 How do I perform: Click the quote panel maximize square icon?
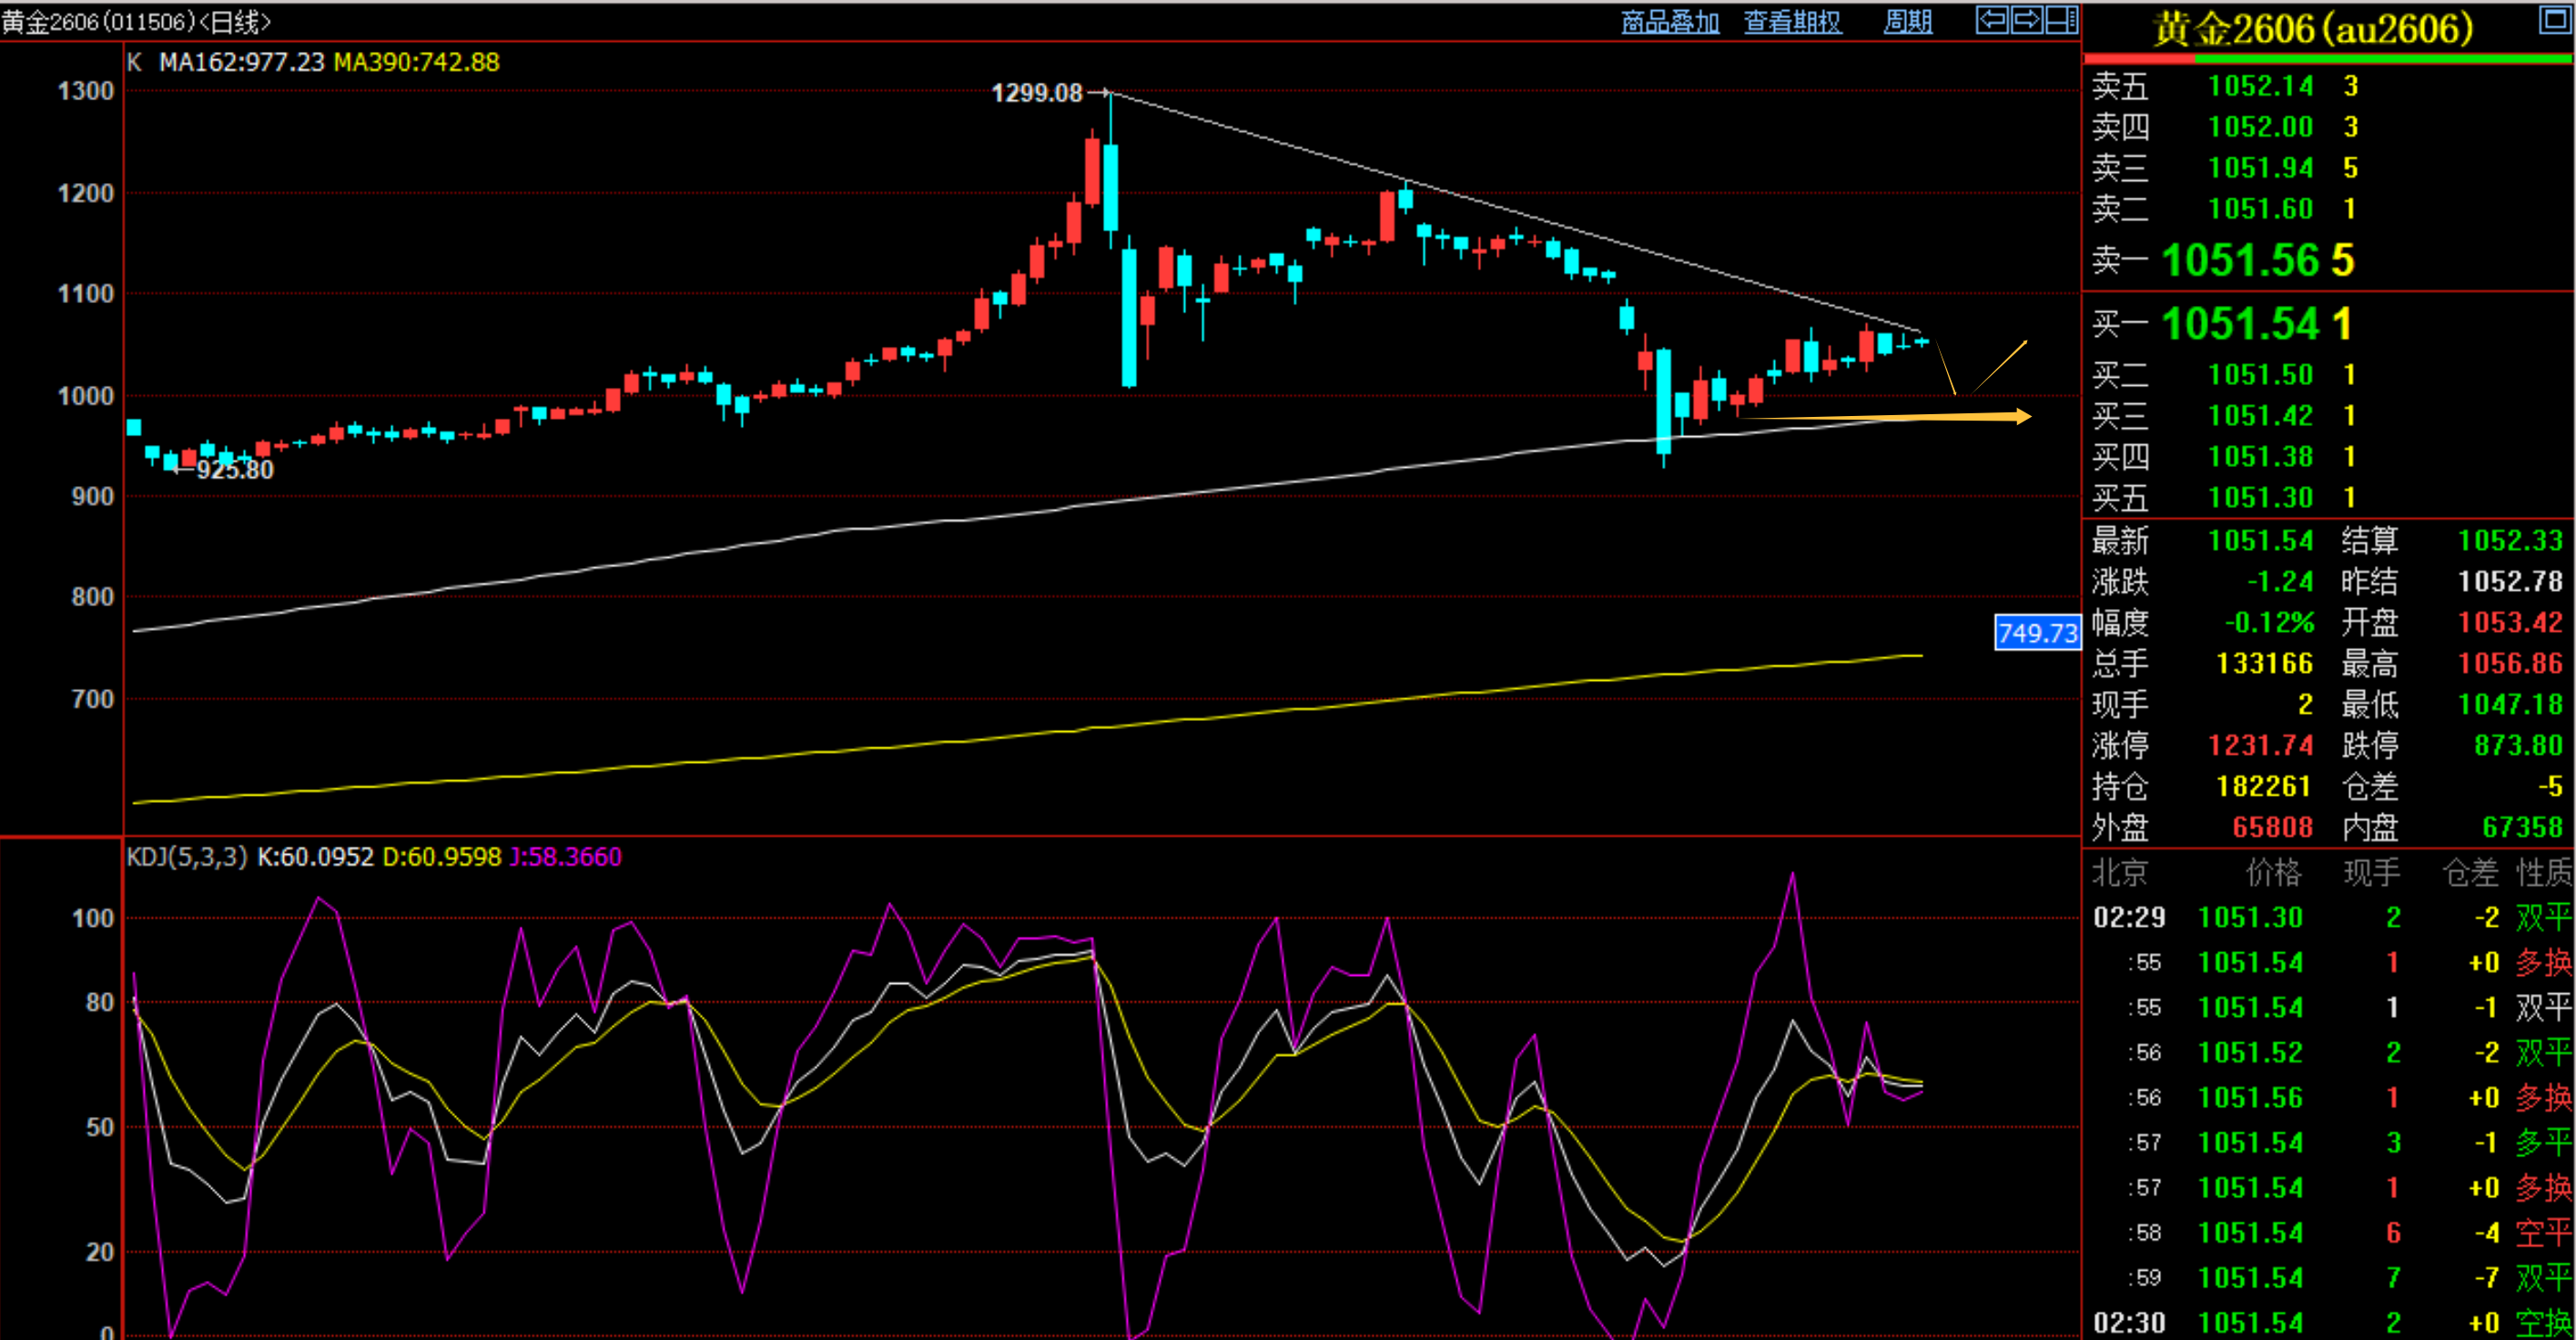(x=2555, y=20)
